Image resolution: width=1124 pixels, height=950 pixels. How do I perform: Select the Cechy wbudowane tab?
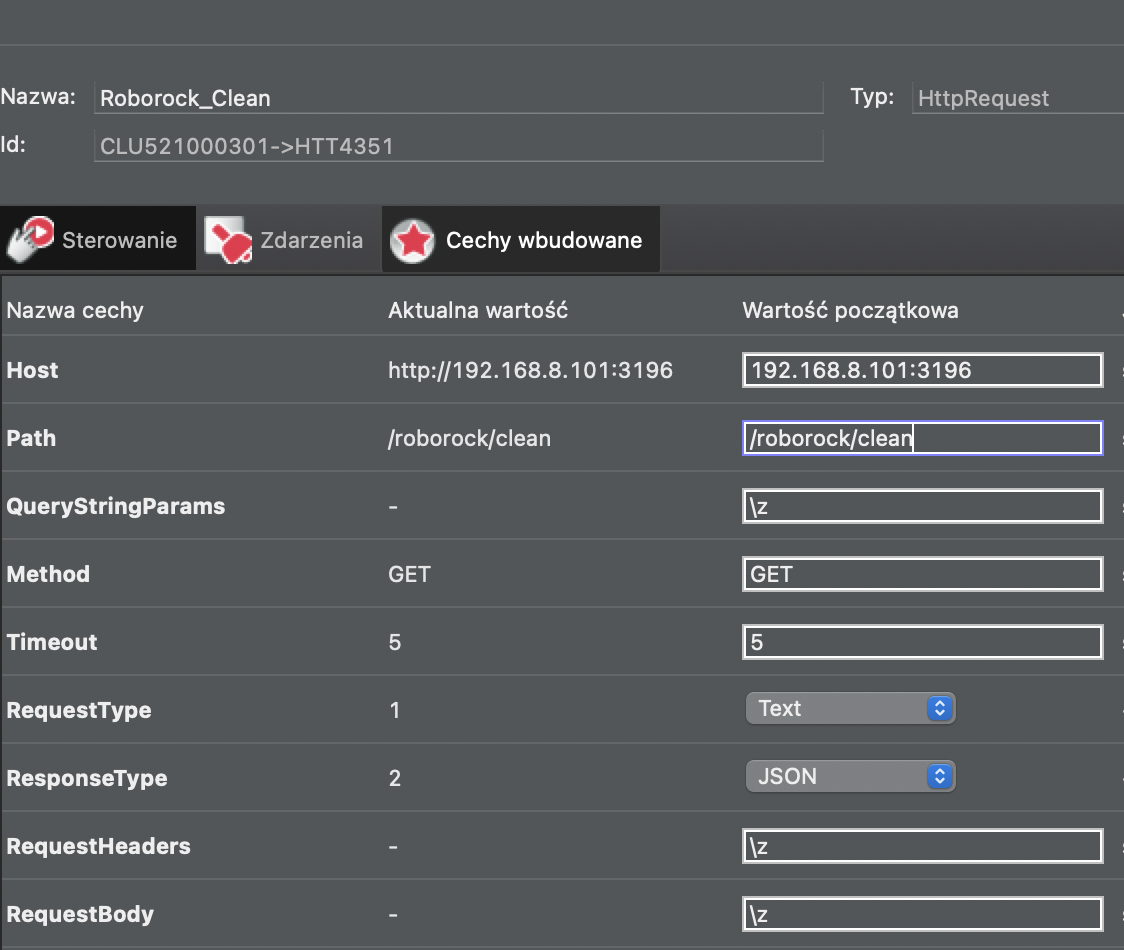[520, 239]
